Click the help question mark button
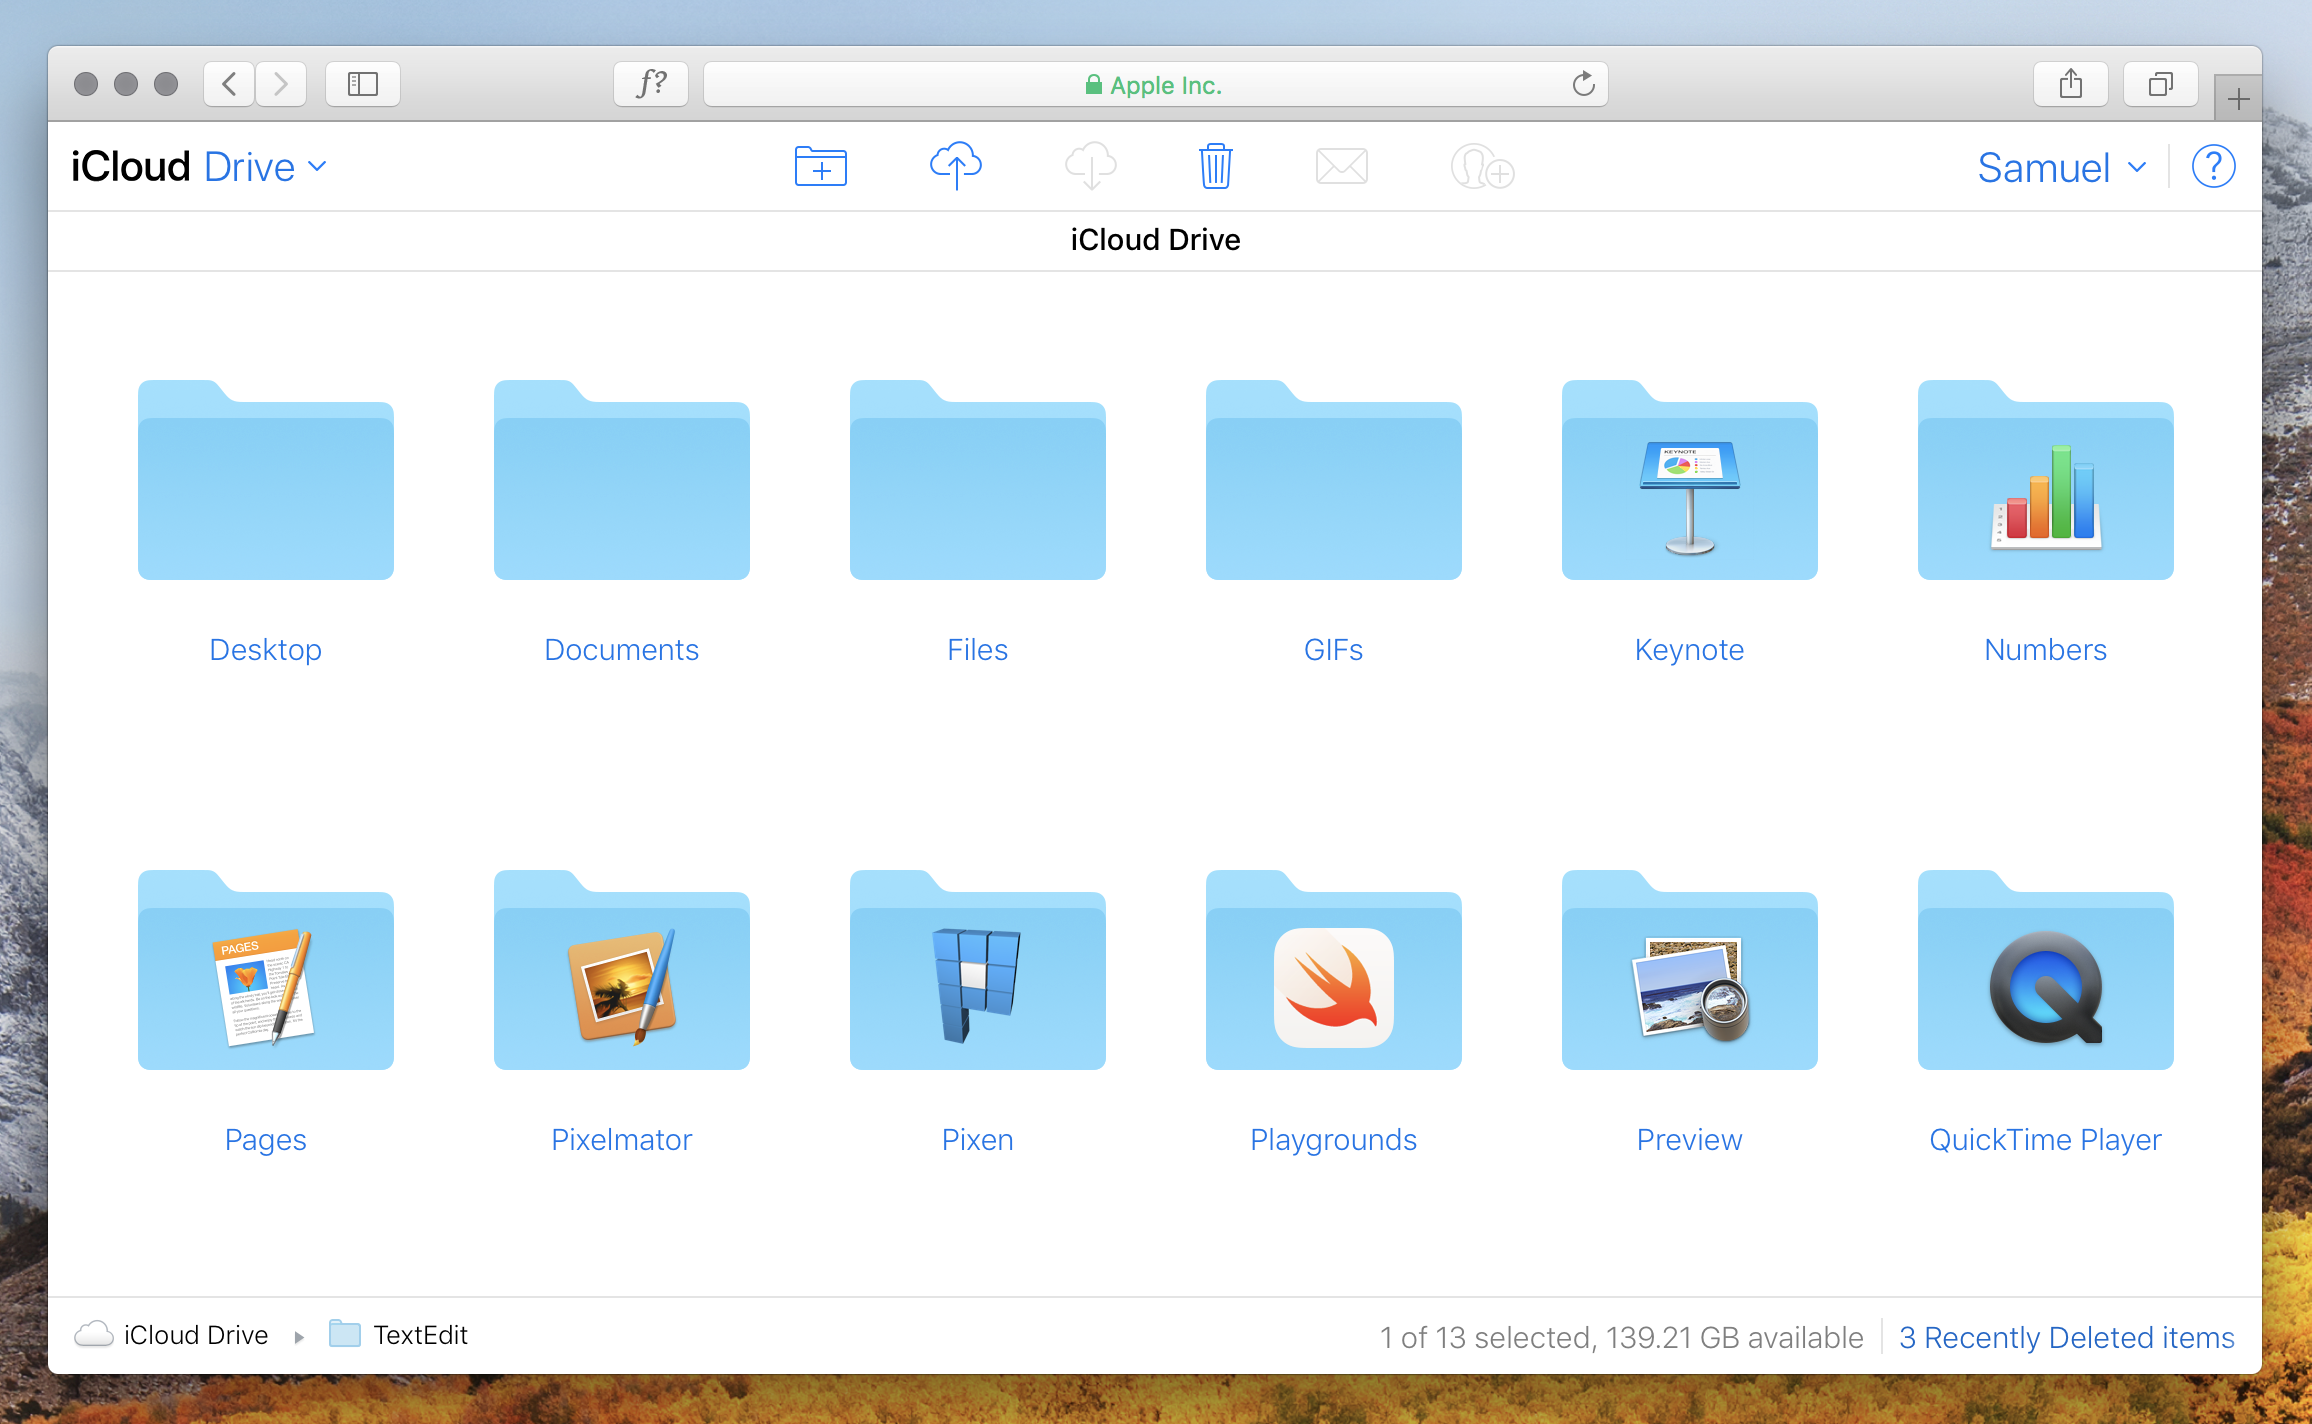 [x=2213, y=165]
